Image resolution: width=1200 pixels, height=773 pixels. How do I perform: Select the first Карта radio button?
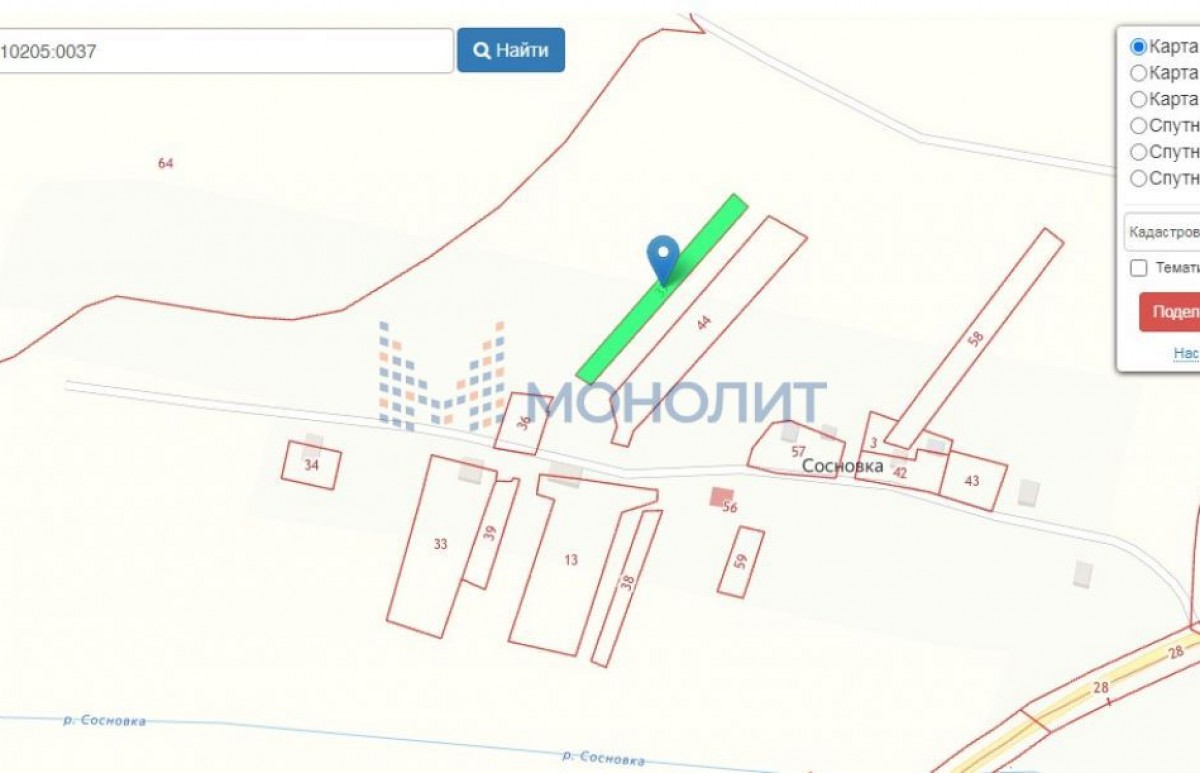pos(1138,46)
